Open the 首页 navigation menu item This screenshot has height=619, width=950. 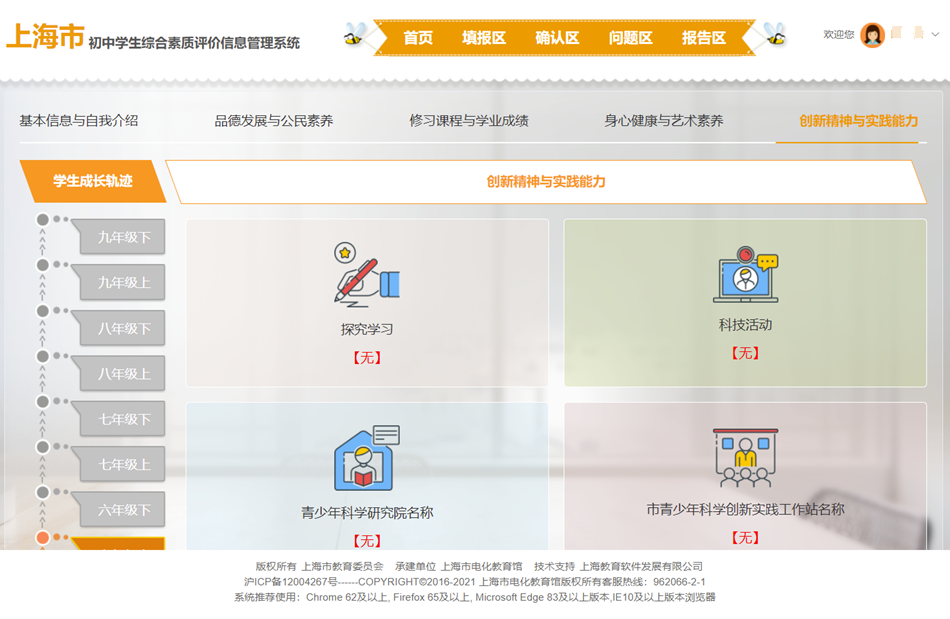(418, 38)
